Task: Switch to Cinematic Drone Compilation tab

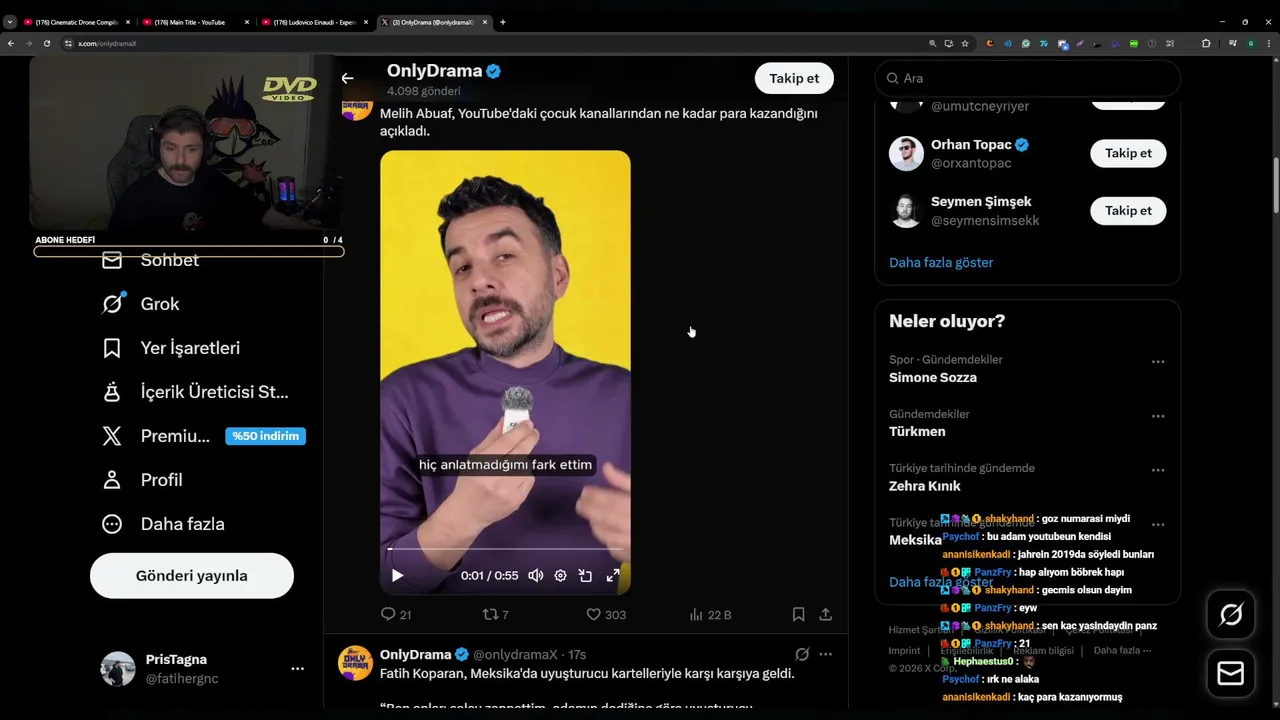Action: tap(76, 22)
